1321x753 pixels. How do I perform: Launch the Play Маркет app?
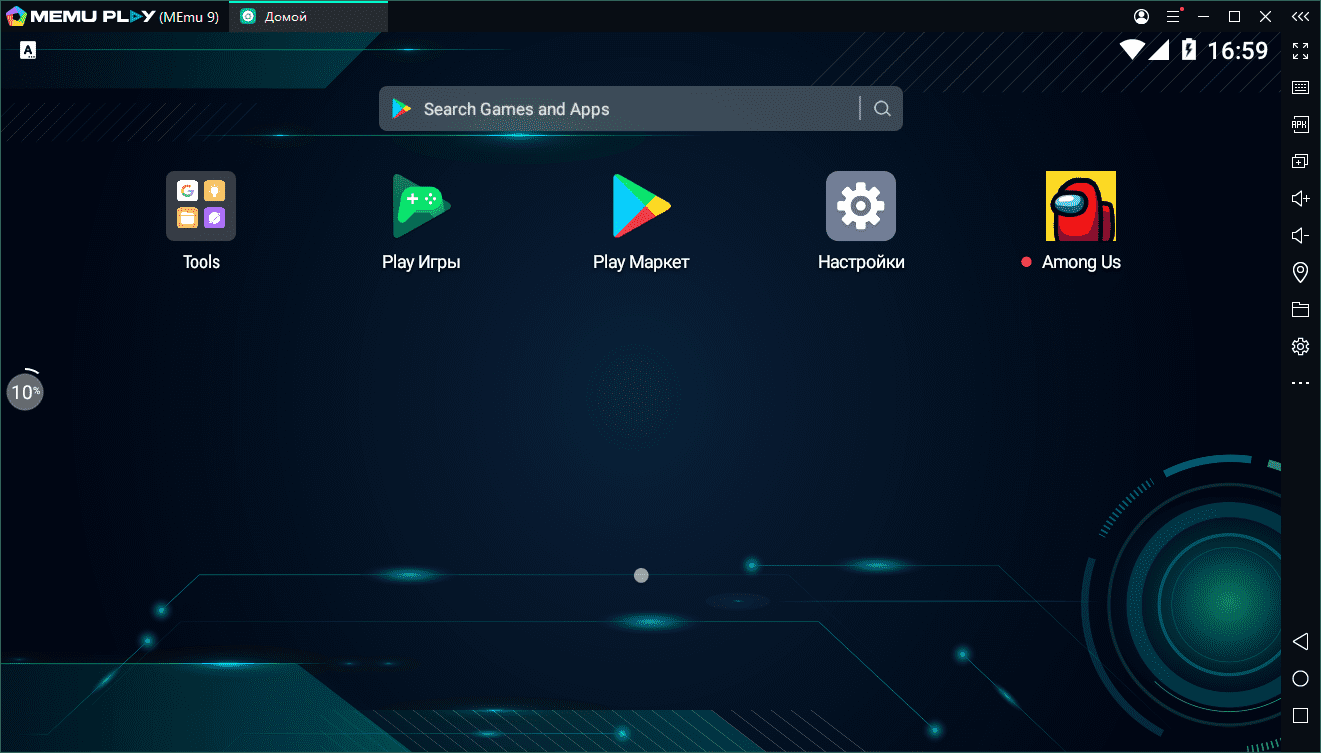click(641, 207)
